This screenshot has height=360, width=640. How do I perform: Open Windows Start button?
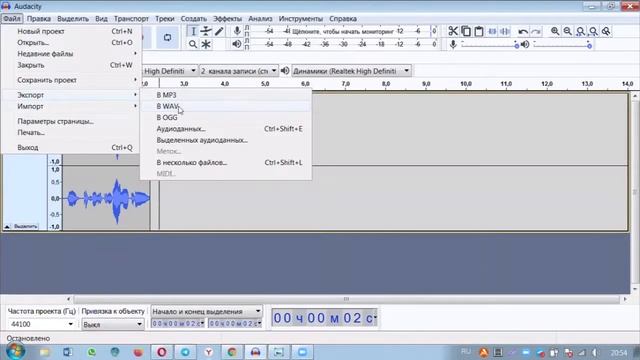coord(15,351)
